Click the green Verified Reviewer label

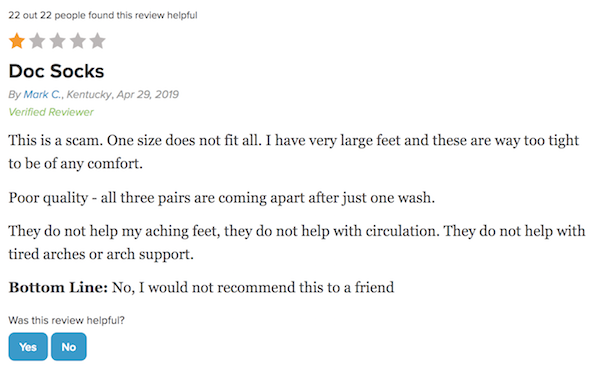51,112
